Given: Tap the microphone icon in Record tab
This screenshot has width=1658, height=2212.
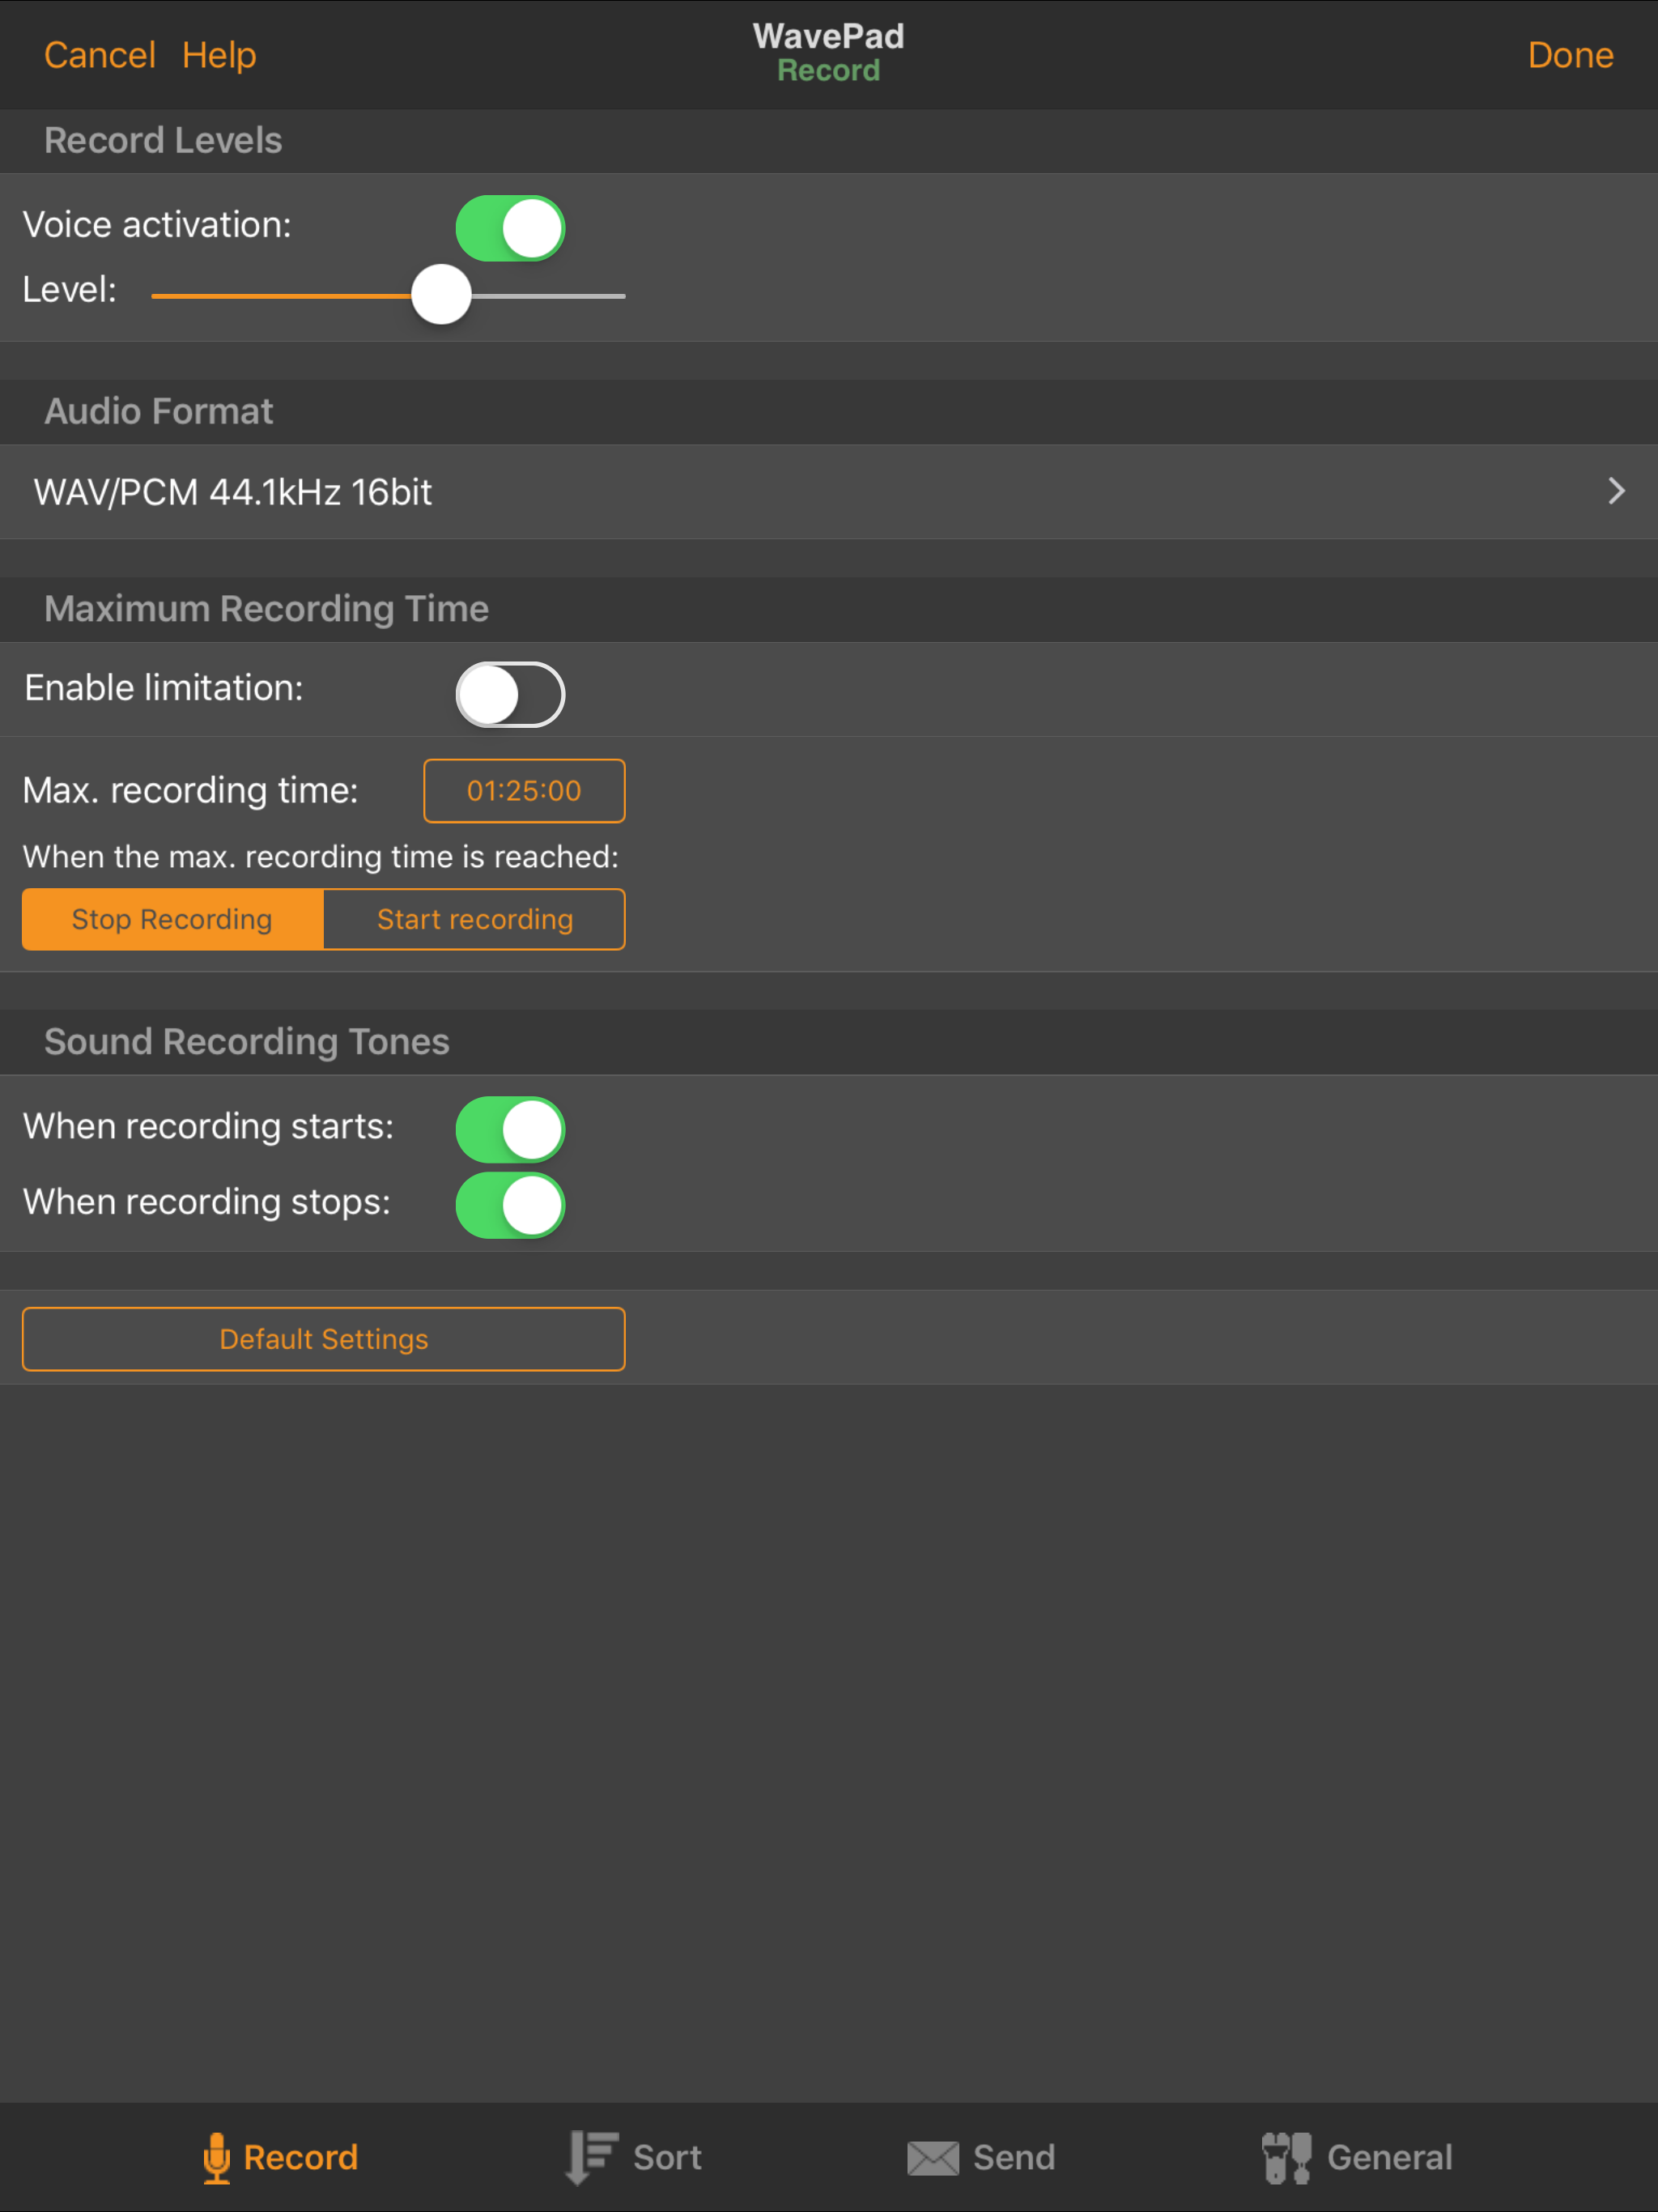Looking at the screenshot, I should [x=216, y=2158].
